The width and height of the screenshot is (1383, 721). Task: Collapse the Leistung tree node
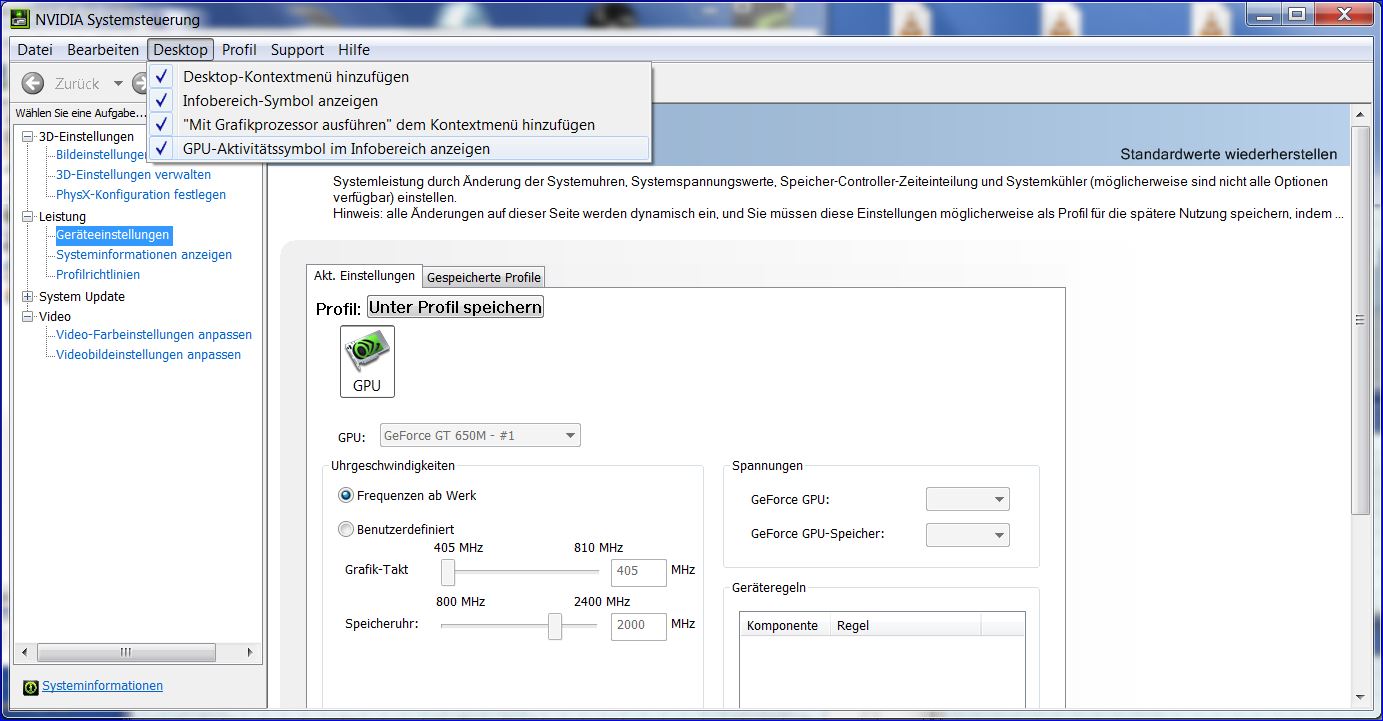click(27, 216)
